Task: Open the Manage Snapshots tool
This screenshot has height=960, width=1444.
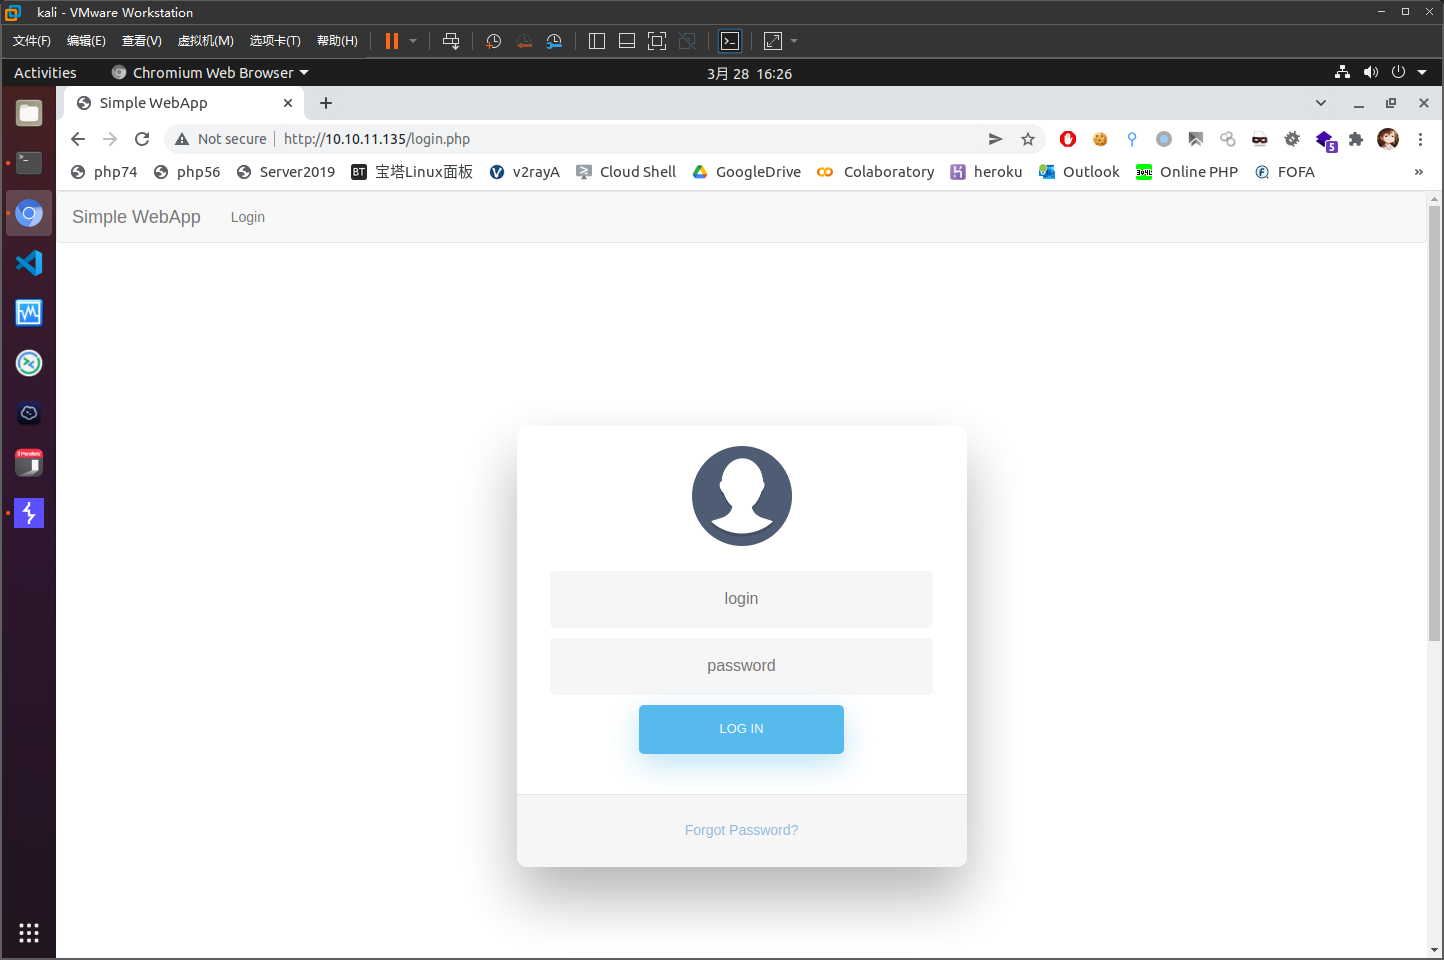Action: [555, 41]
